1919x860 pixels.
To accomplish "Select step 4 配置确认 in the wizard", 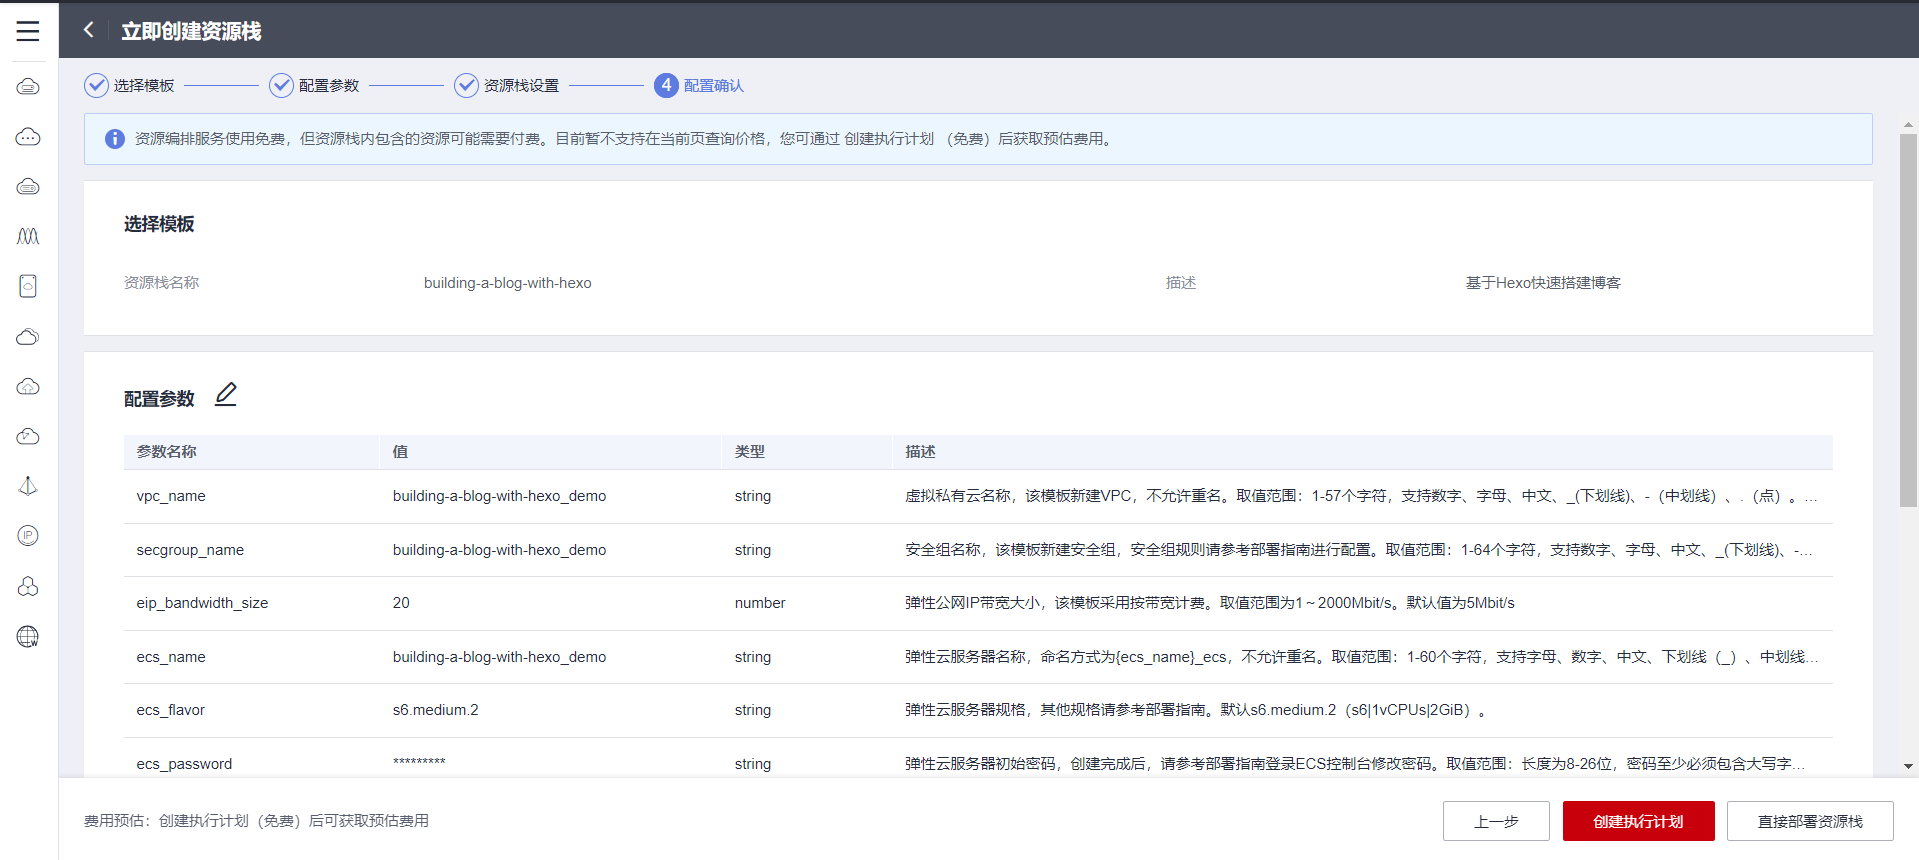I will (700, 86).
